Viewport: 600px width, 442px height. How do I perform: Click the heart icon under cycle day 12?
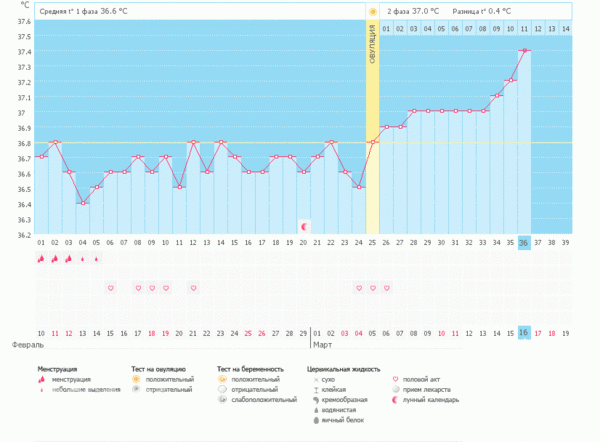point(194,288)
